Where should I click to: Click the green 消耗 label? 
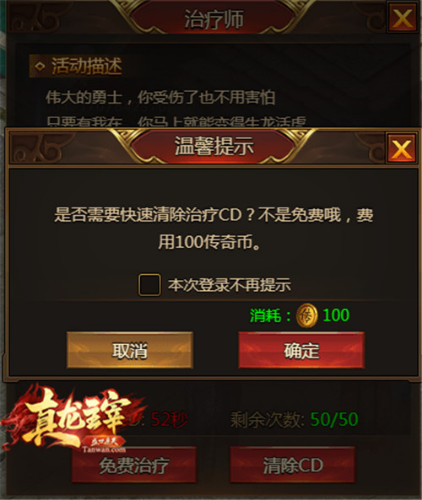click(x=270, y=315)
